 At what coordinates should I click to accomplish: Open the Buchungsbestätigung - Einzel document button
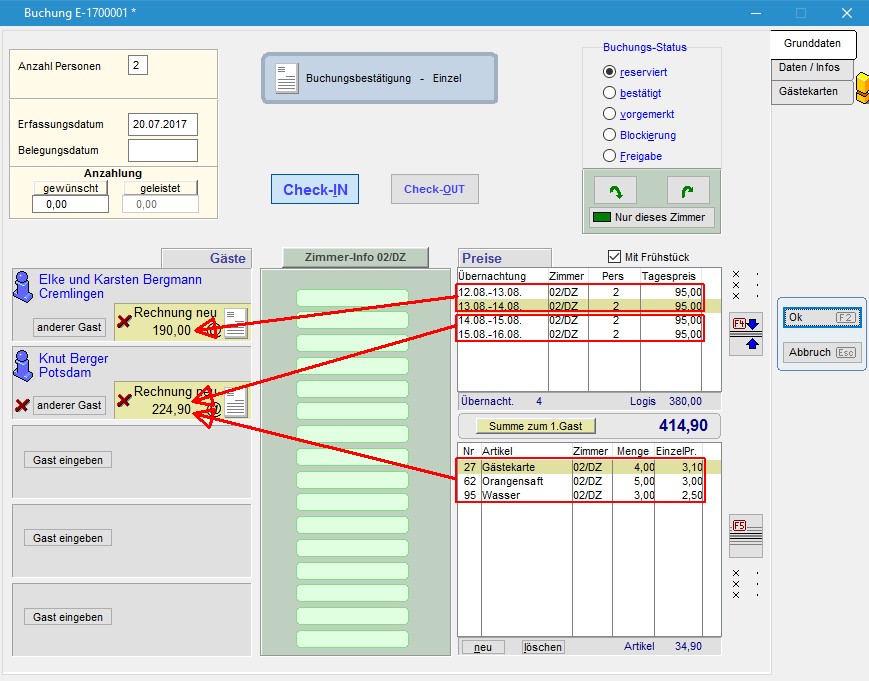click(379, 78)
